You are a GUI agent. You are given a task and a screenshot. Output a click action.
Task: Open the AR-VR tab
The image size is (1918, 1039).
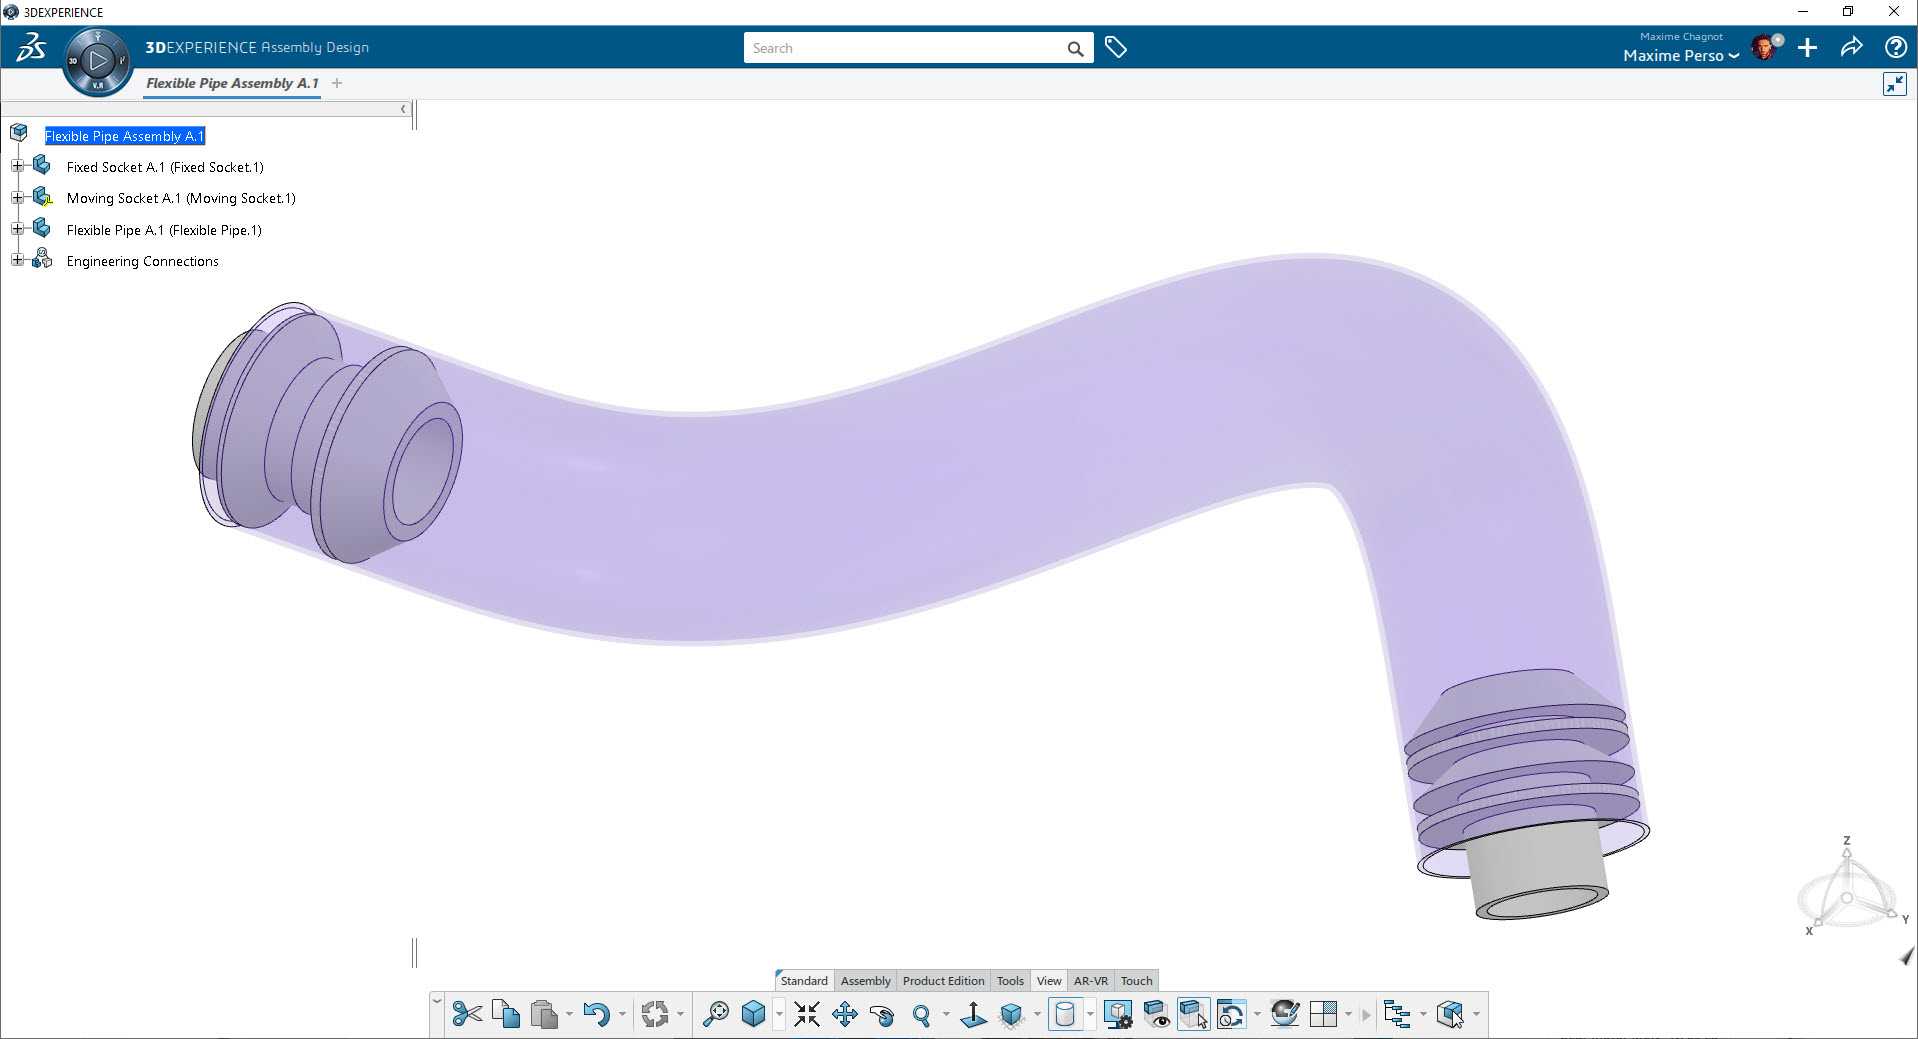pyautogui.click(x=1090, y=981)
